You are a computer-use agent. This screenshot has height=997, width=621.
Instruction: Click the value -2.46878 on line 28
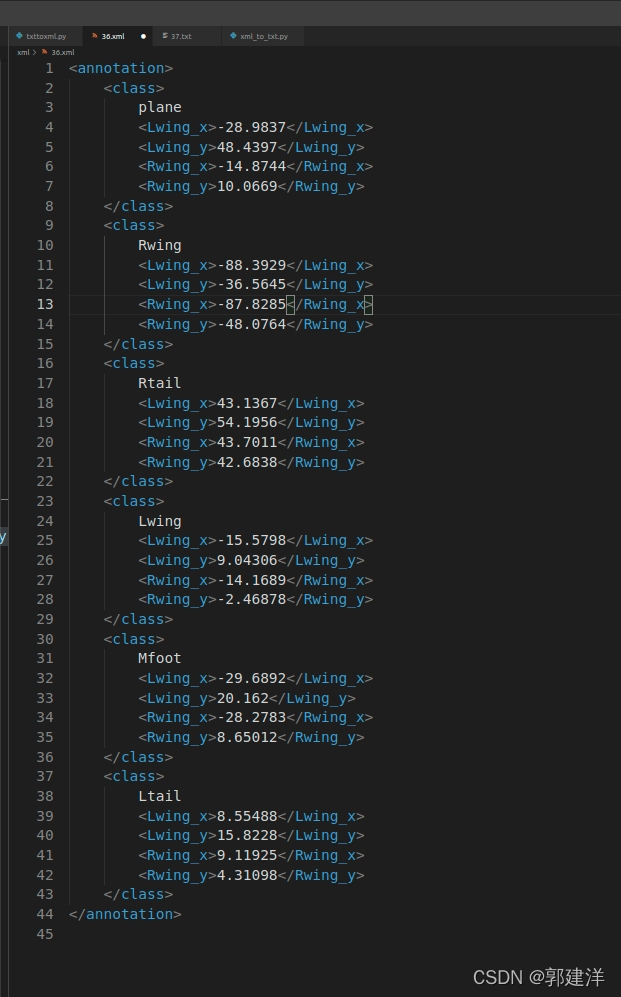click(252, 599)
